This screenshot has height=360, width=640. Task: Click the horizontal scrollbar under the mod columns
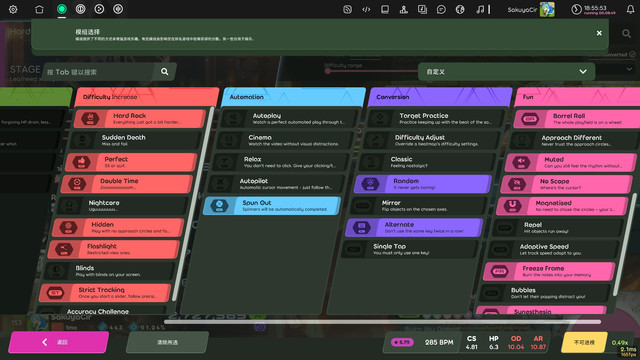coord(382,322)
